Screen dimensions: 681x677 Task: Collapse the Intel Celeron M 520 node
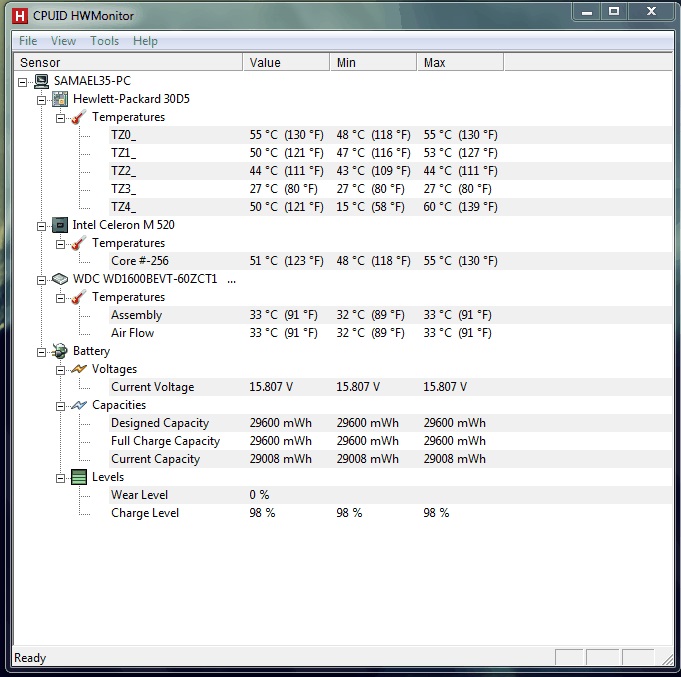click(x=41, y=226)
